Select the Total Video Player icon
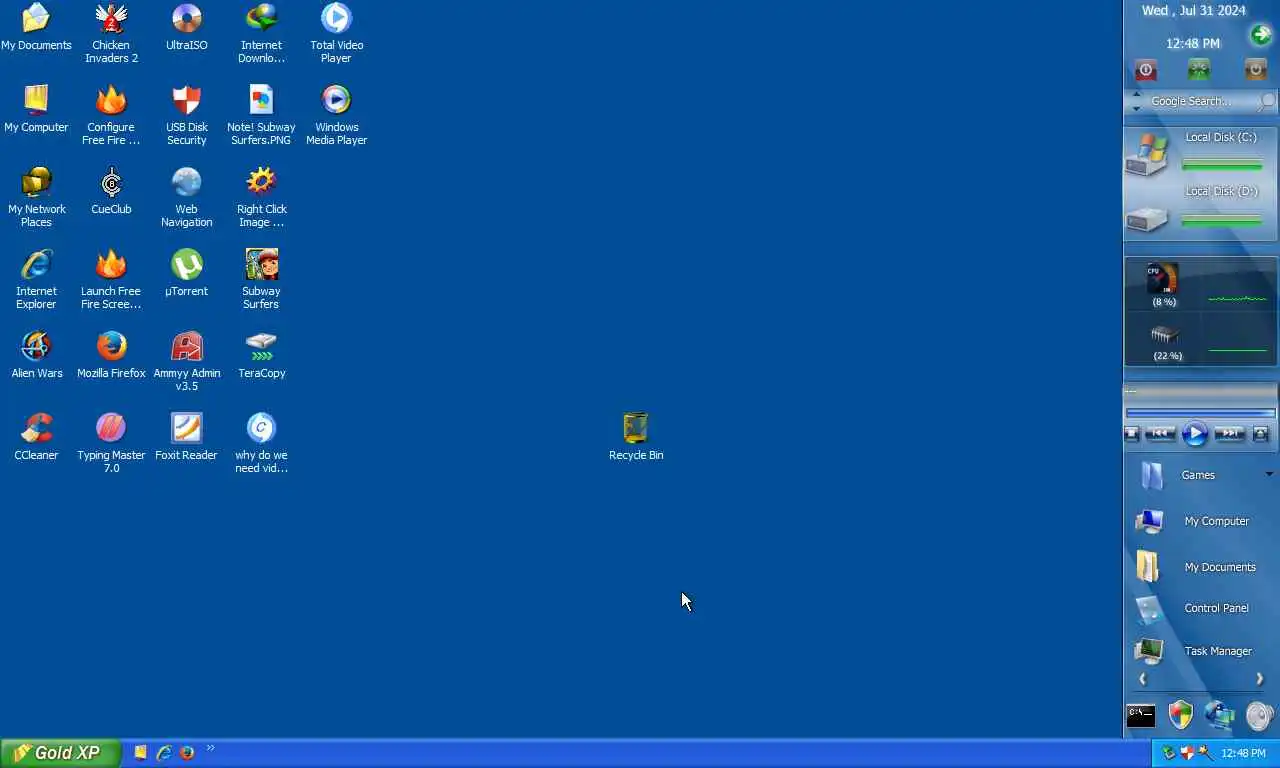 click(336, 34)
